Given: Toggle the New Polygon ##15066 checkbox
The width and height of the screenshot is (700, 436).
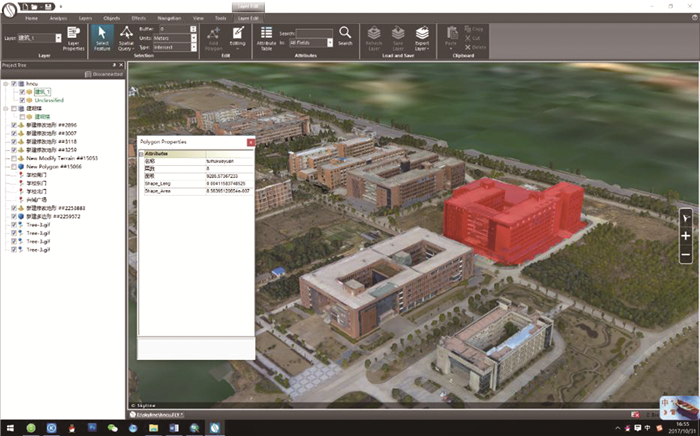Looking at the screenshot, I should coord(14,165).
